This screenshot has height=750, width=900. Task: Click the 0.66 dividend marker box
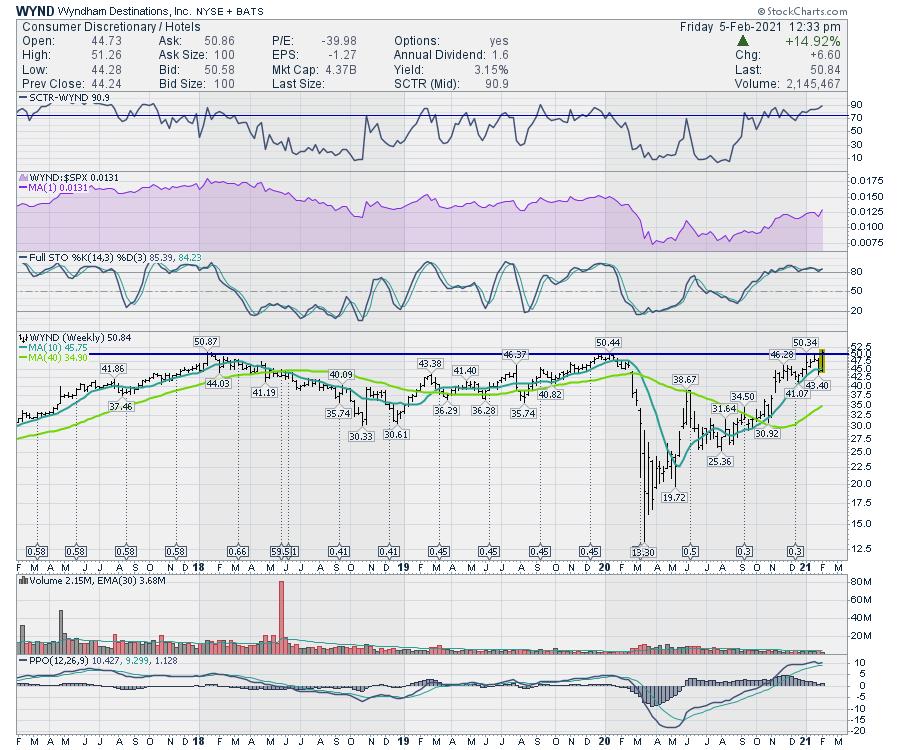click(x=239, y=552)
